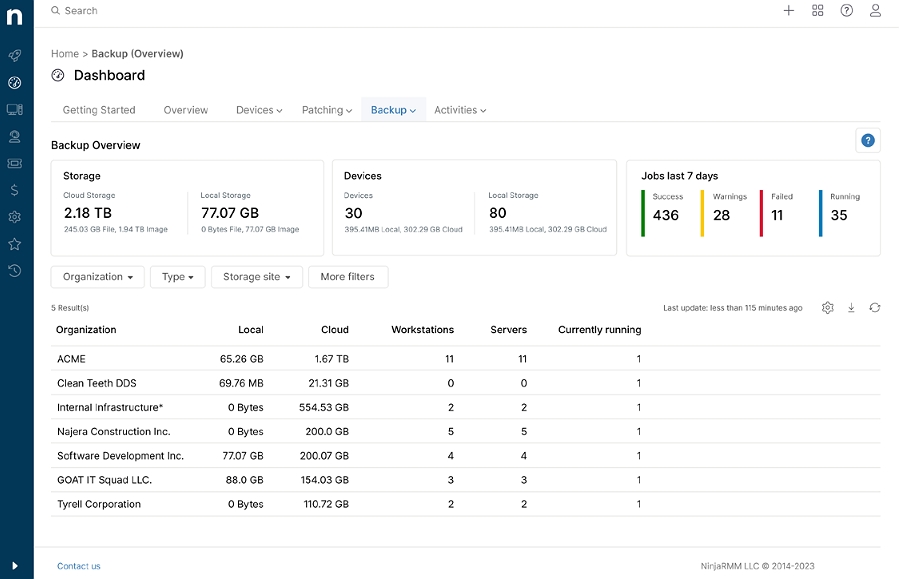Click the last update timestamp text
This screenshot has height=579, width=899.
tap(733, 308)
